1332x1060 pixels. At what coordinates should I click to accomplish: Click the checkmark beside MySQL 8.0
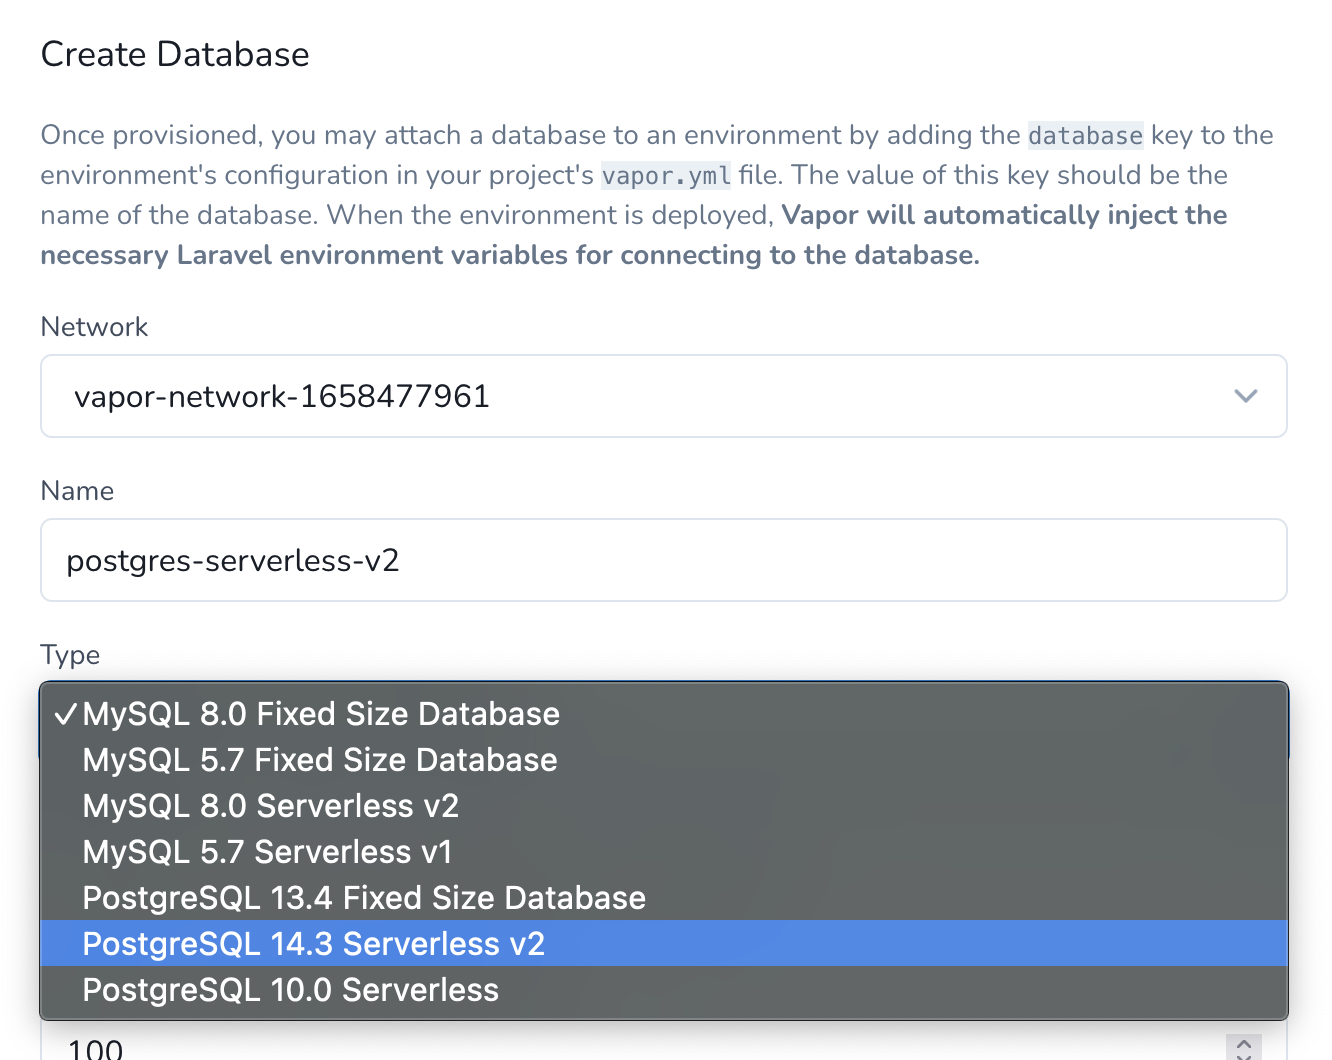[66, 713]
